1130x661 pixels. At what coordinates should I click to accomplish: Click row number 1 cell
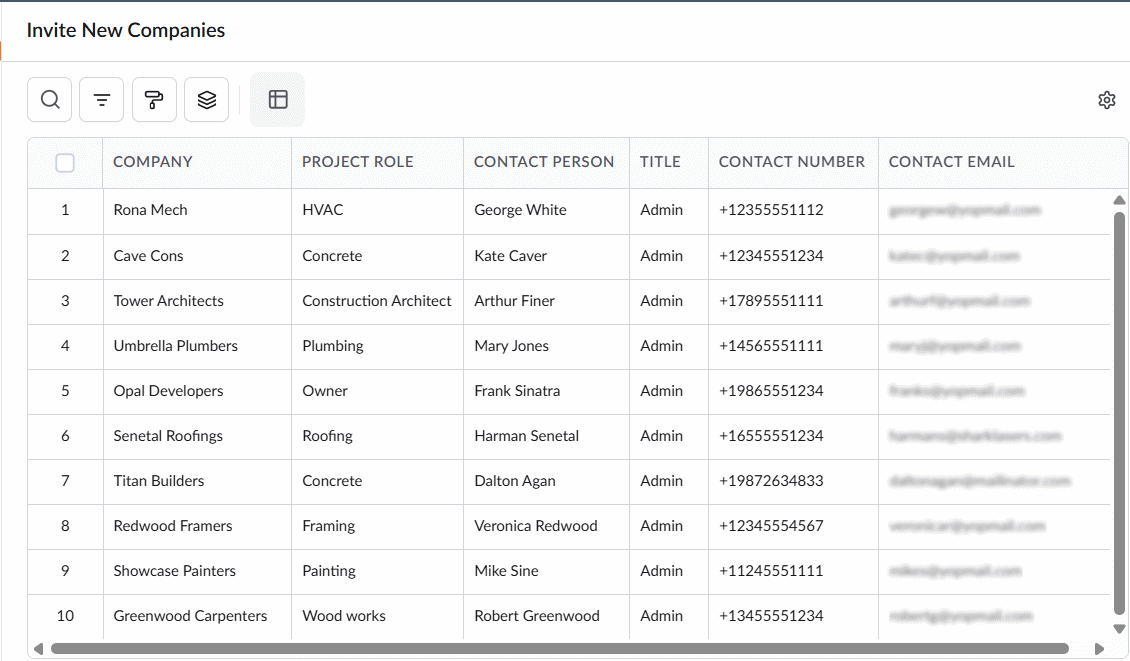click(x=65, y=210)
